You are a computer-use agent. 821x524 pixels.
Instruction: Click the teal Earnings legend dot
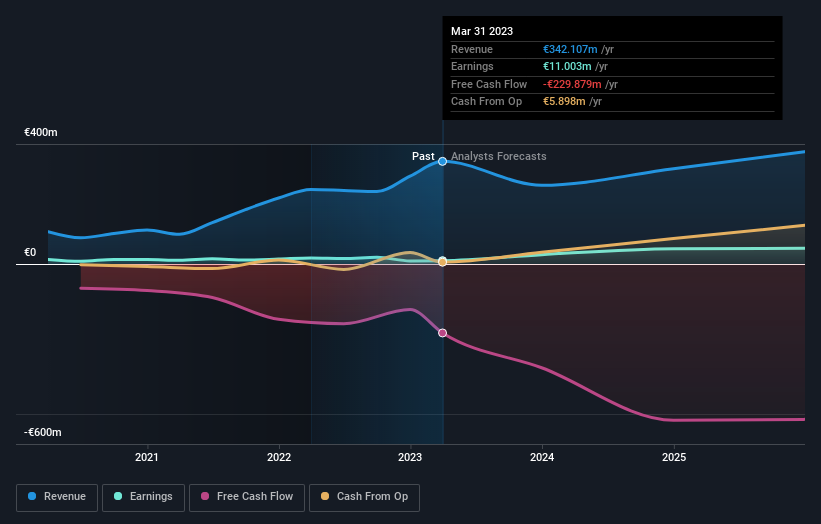point(118,496)
